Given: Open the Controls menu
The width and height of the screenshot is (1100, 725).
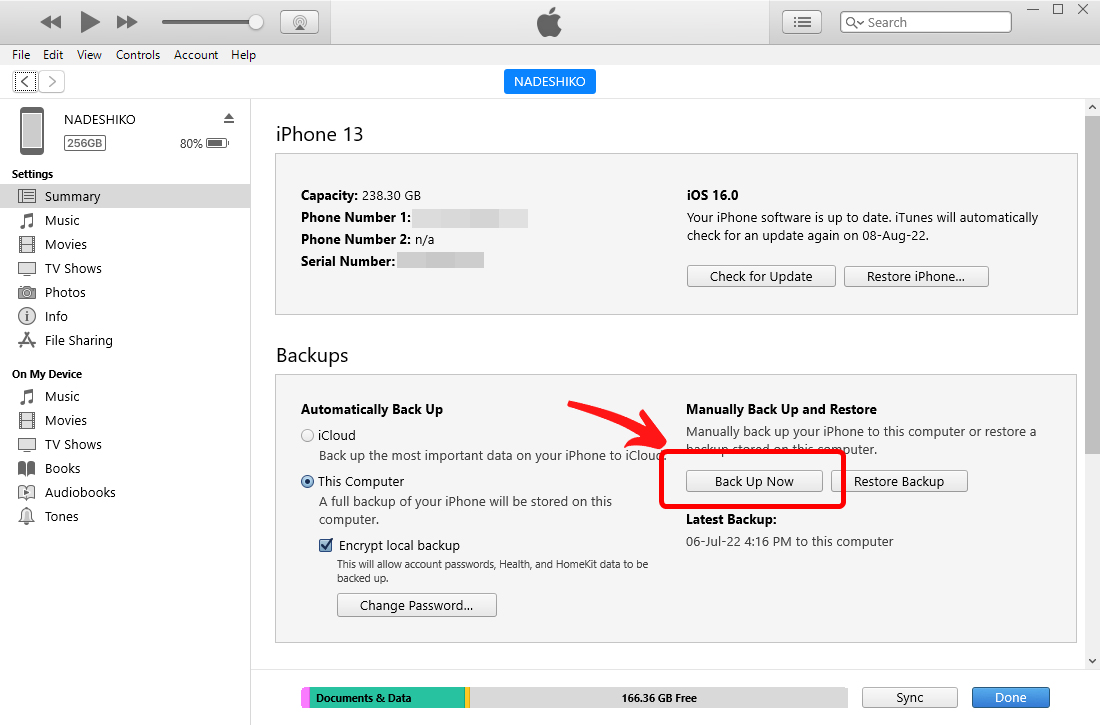Looking at the screenshot, I should coord(138,55).
